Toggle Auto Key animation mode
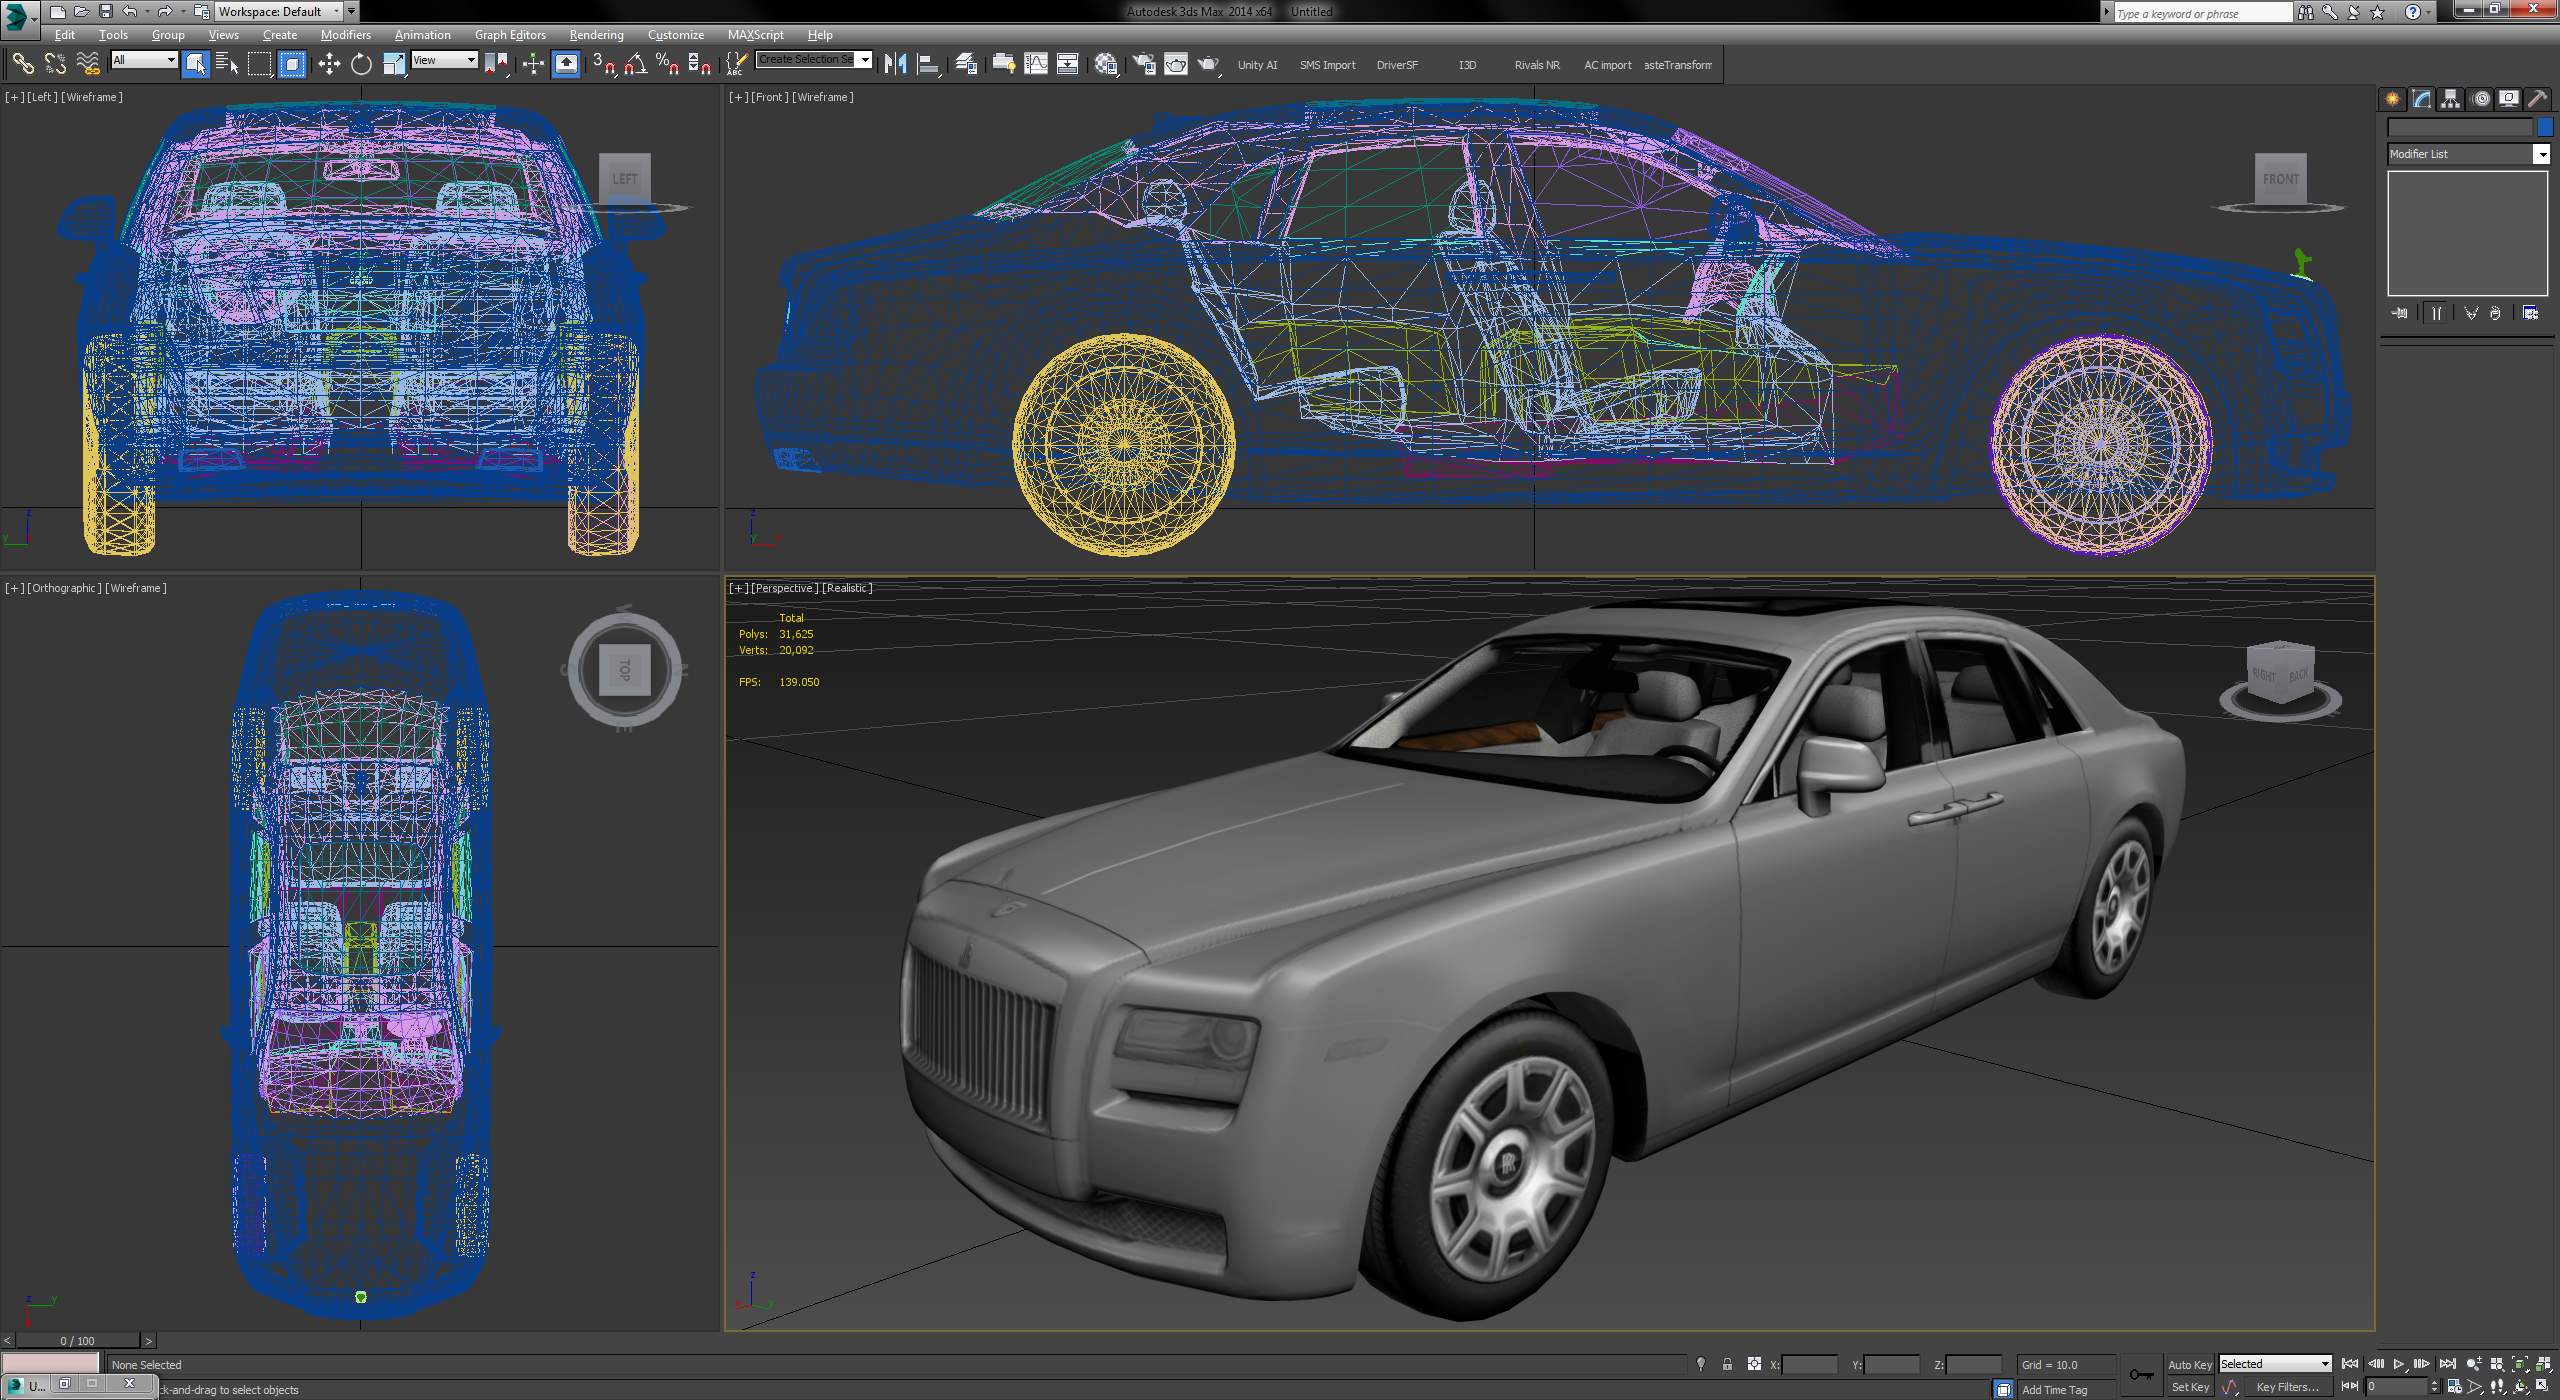 click(2189, 1365)
